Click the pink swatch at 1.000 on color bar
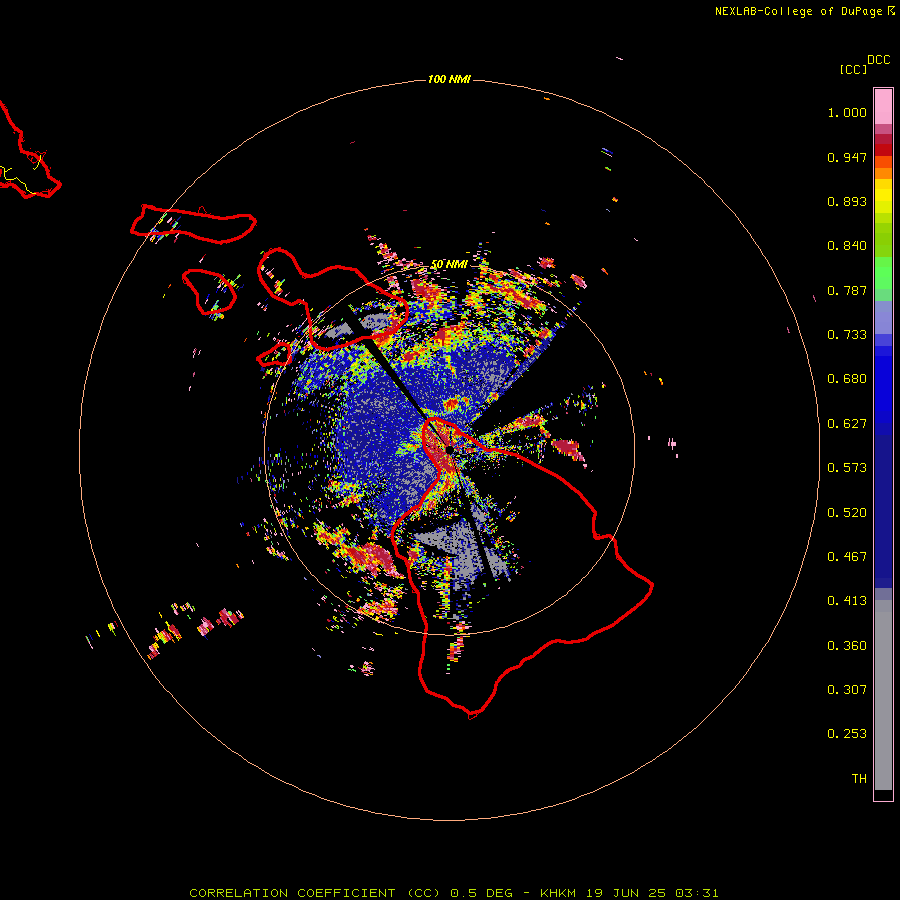This screenshot has width=900, height=900. (x=883, y=107)
